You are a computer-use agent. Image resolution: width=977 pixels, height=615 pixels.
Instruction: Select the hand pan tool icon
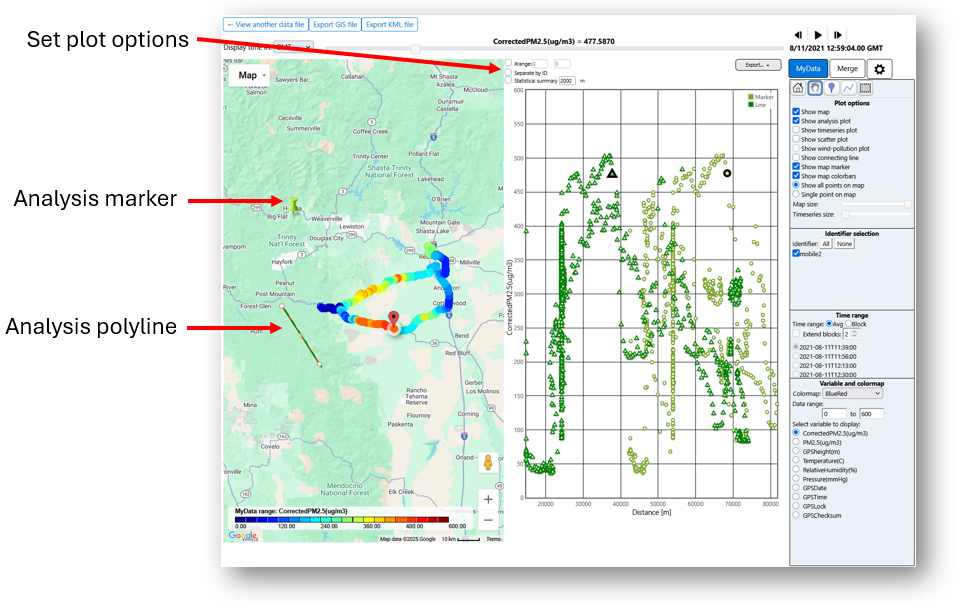pos(814,88)
